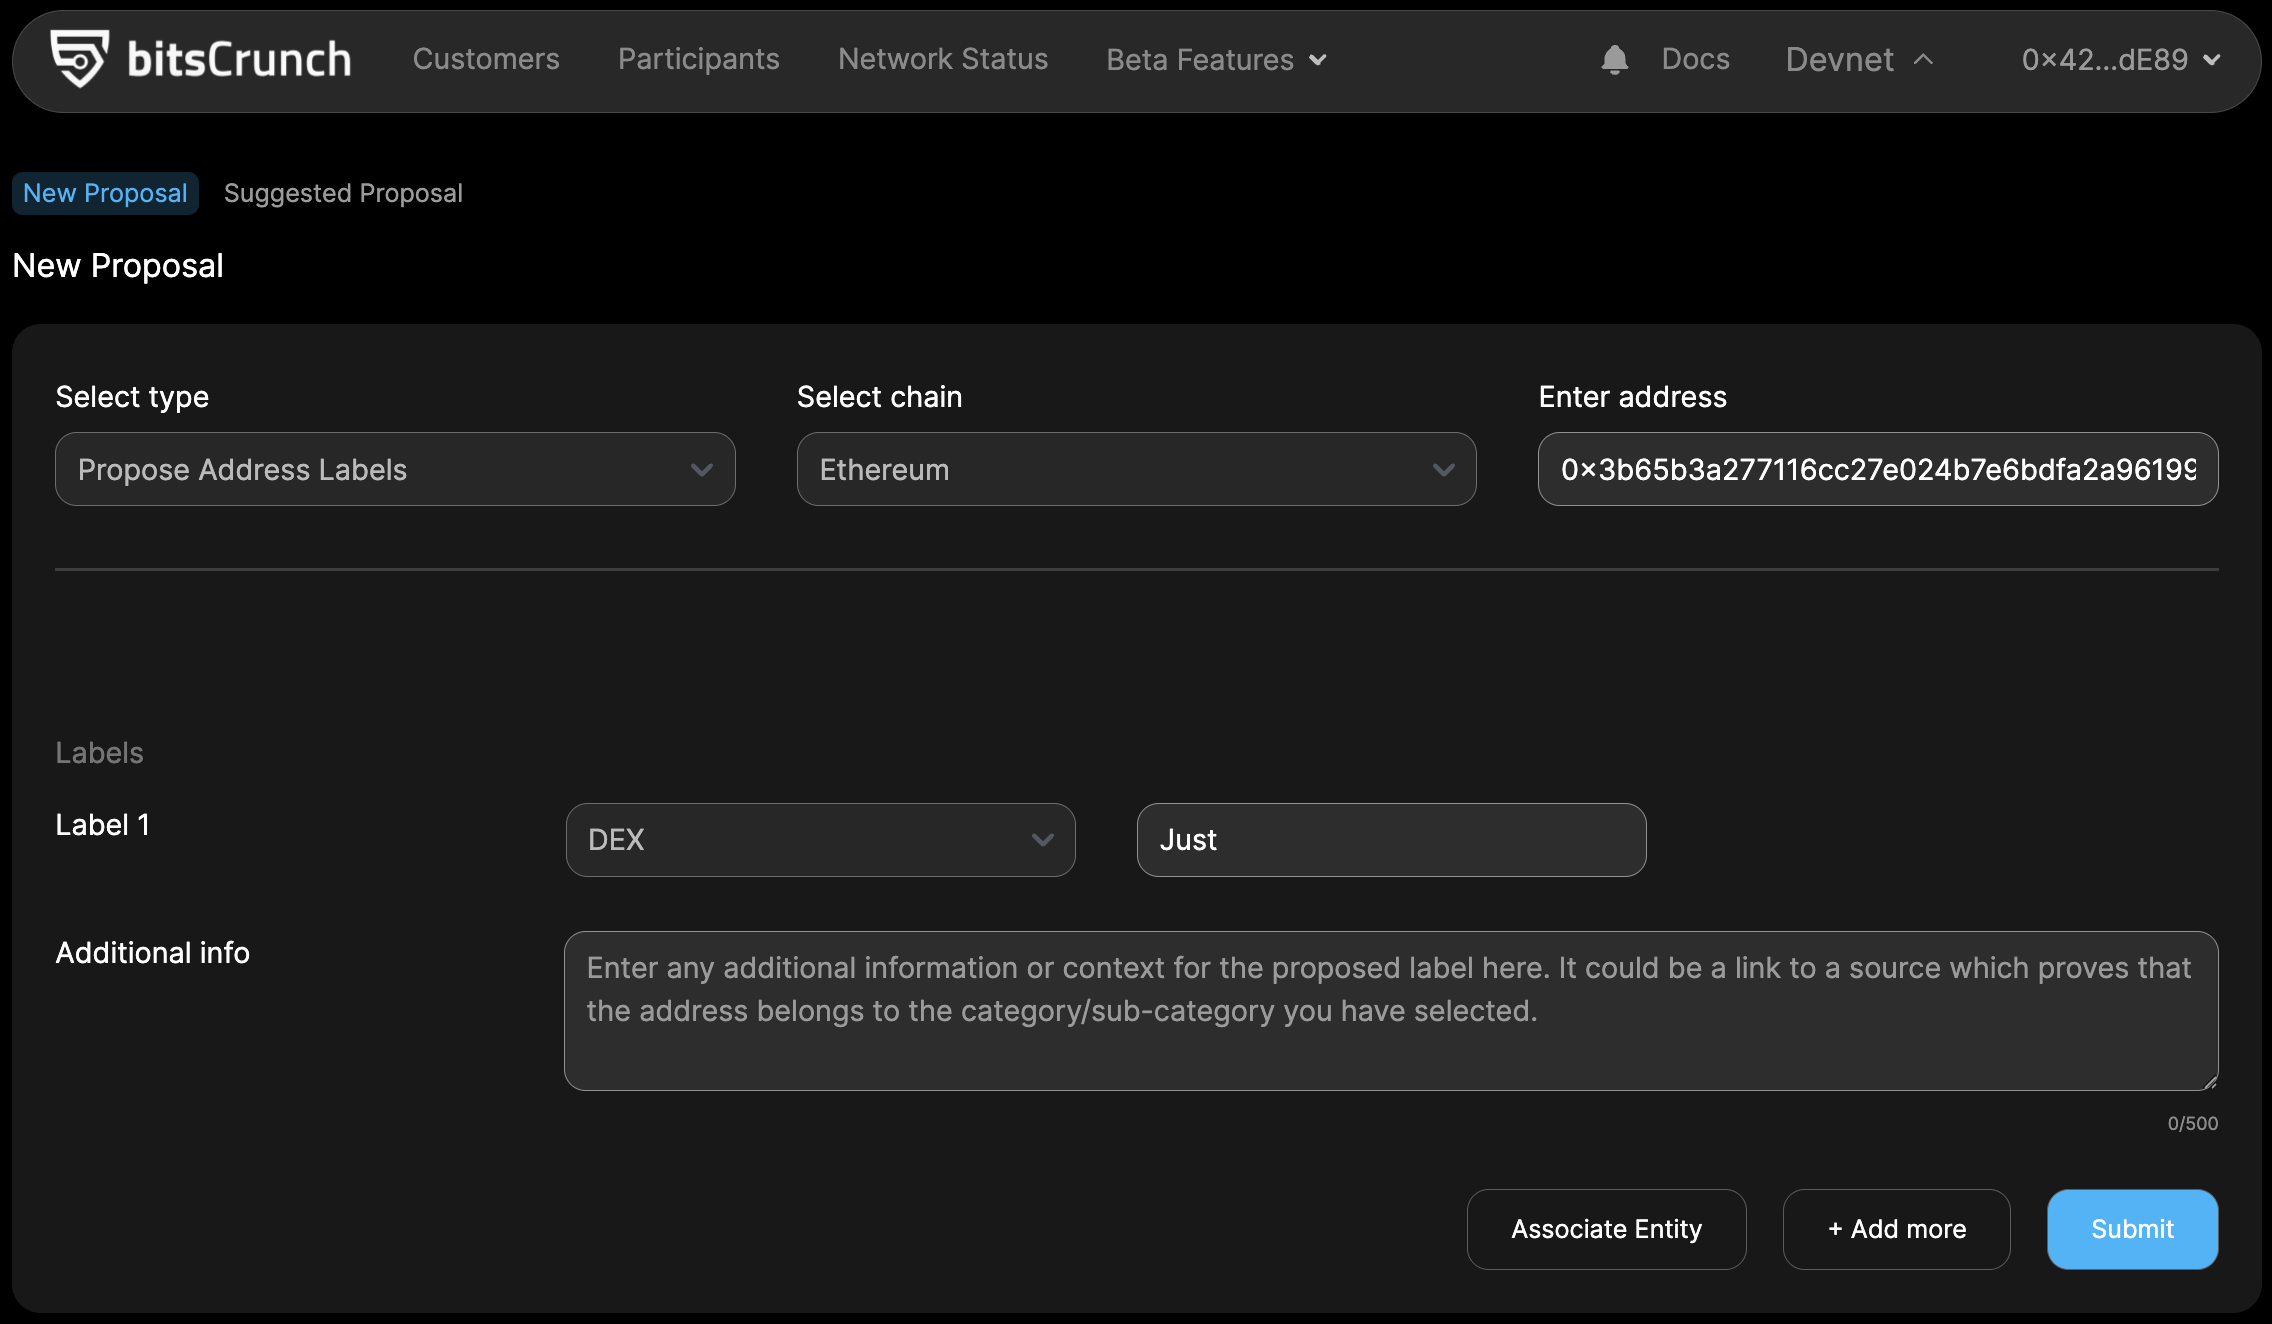Open the Select chain Ethereum dropdown
Viewport: 2272px width, 1324px height.
coord(1136,469)
